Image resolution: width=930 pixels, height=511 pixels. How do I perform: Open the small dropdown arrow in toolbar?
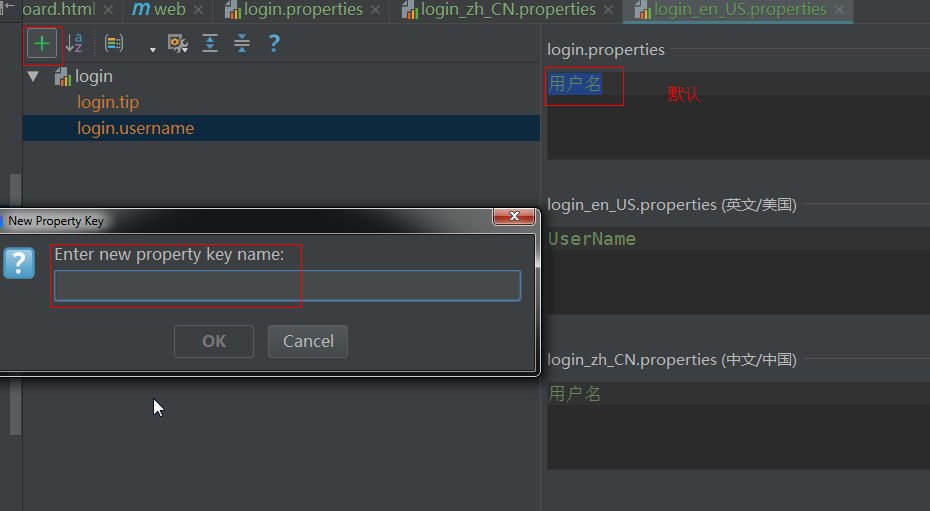click(x=153, y=49)
